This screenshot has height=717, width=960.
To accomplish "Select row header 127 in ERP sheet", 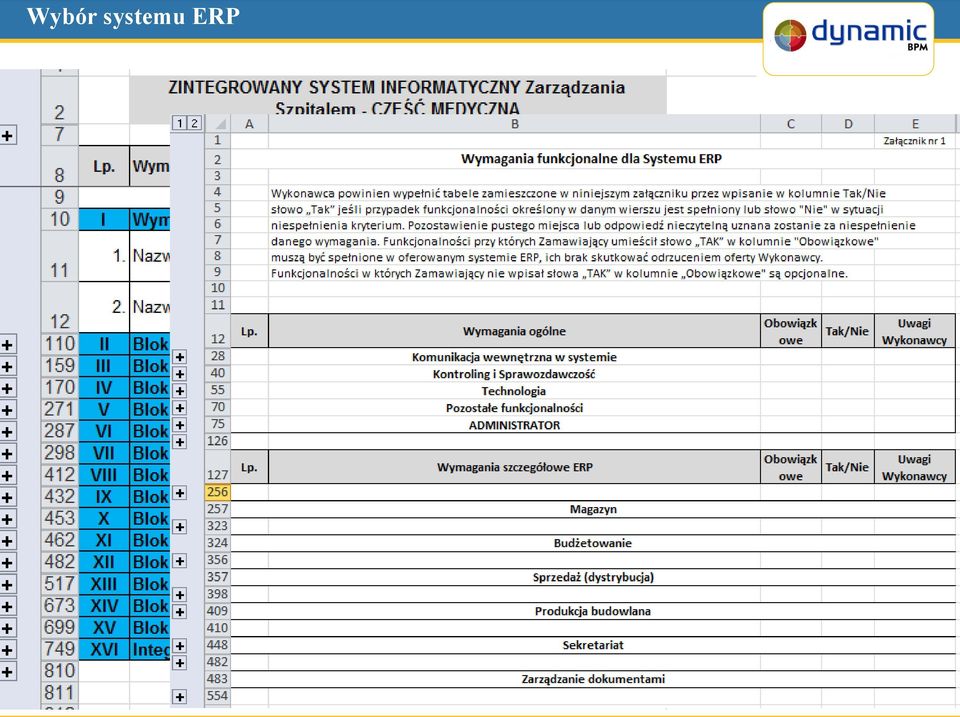I will [x=217, y=467].
